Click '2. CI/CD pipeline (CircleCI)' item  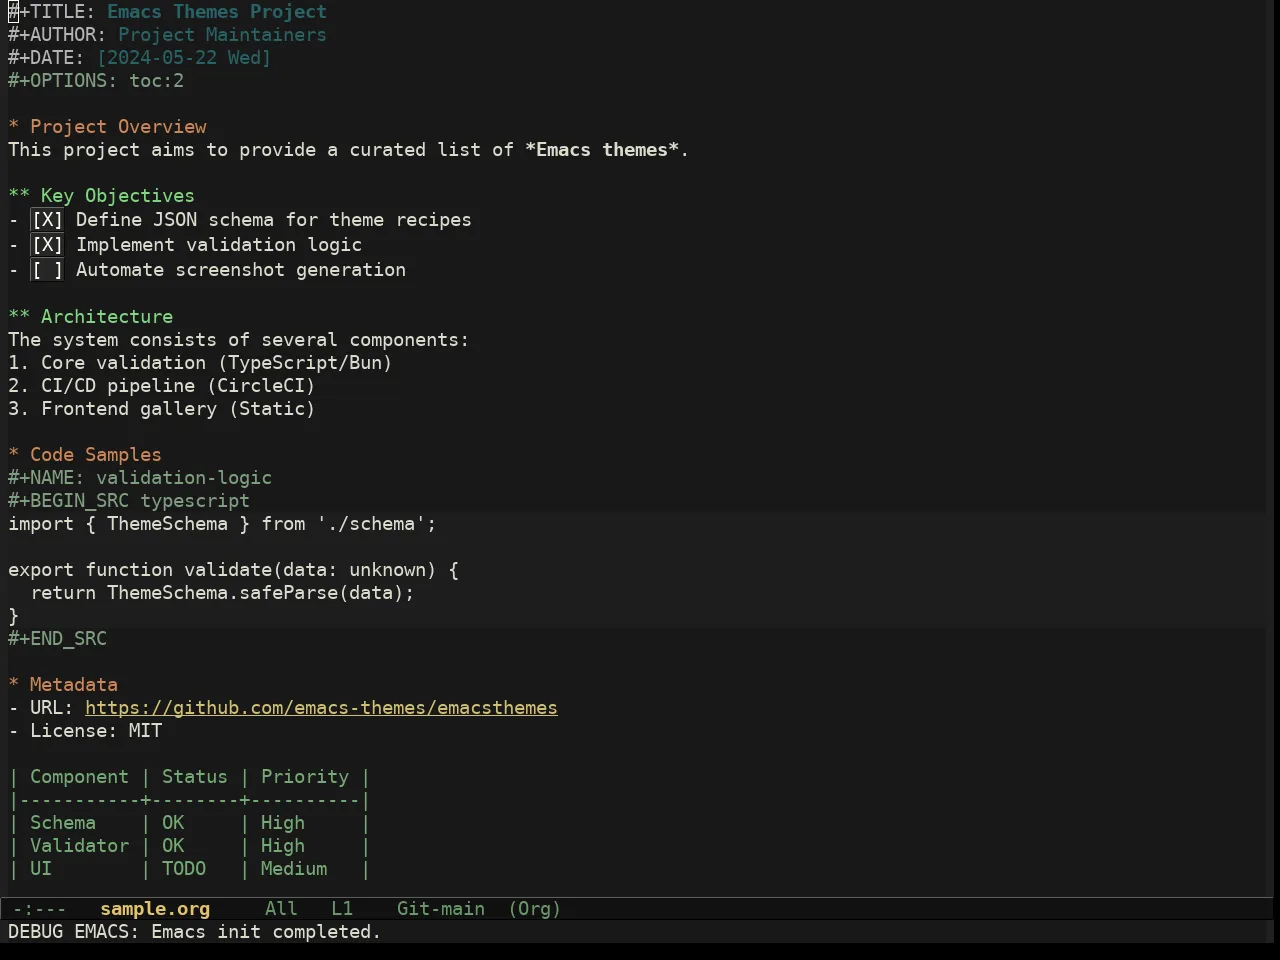(x=162, y=386)
